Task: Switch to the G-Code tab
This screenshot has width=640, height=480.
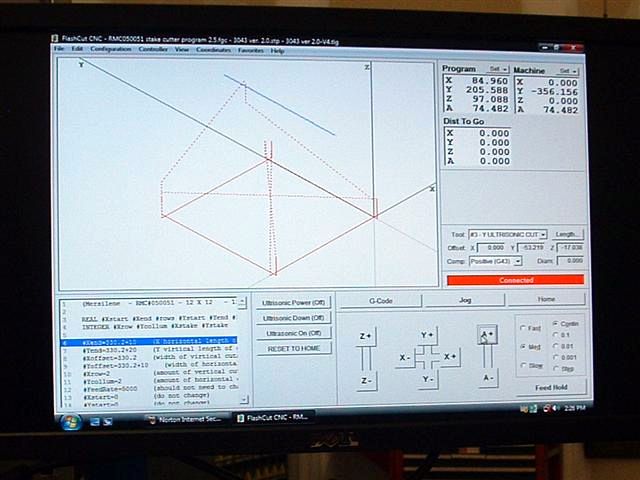Action: click(380, 301)
